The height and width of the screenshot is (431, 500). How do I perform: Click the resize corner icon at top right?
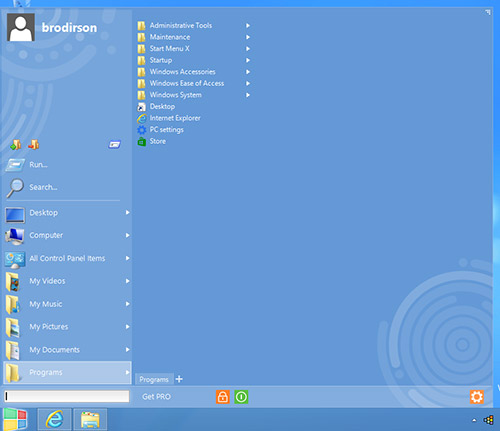(x=488, y=12)
